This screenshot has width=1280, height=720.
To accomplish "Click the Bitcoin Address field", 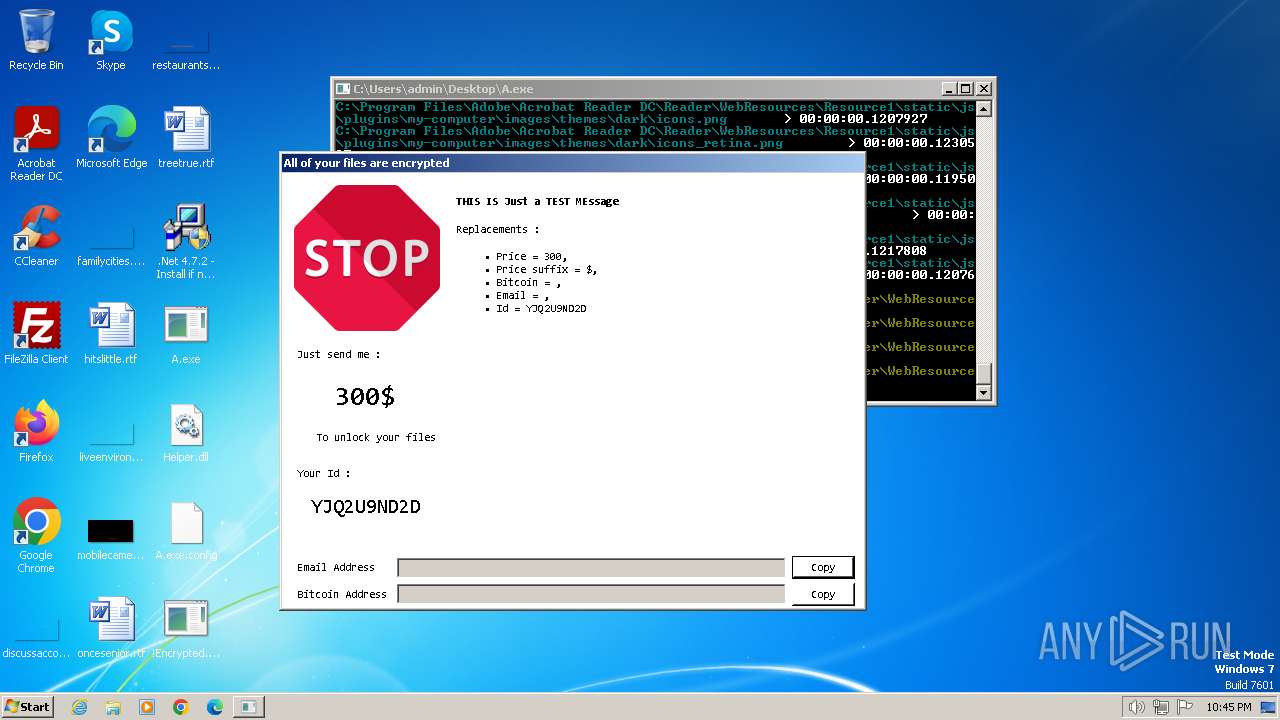I will tap(591, 594).
